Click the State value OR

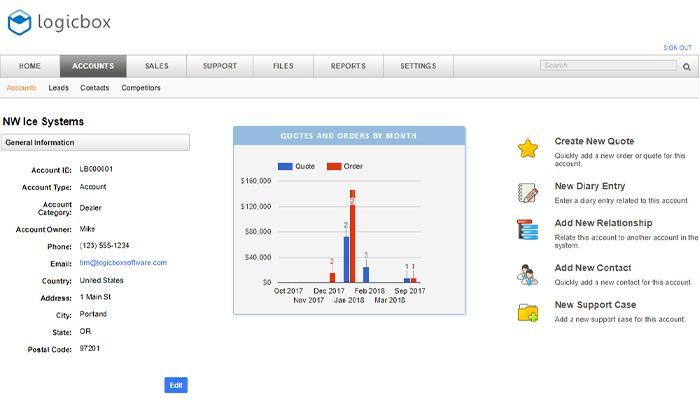85,331
